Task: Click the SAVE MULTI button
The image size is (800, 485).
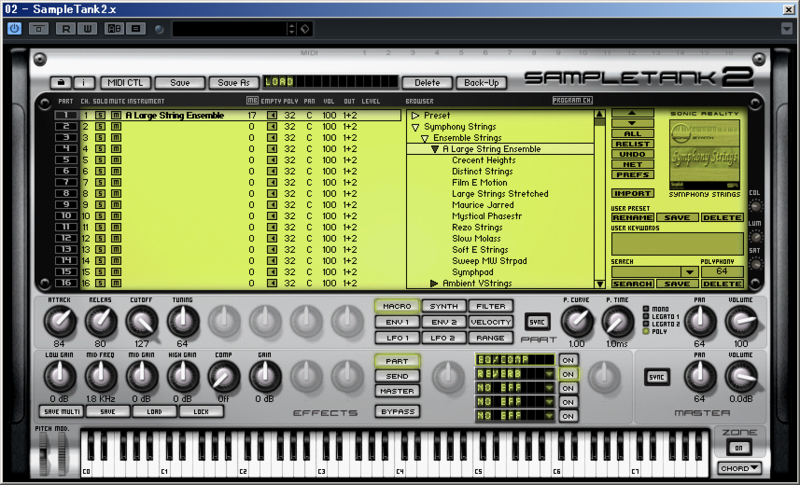Action: pyautogui.click(x=62, y=412)
